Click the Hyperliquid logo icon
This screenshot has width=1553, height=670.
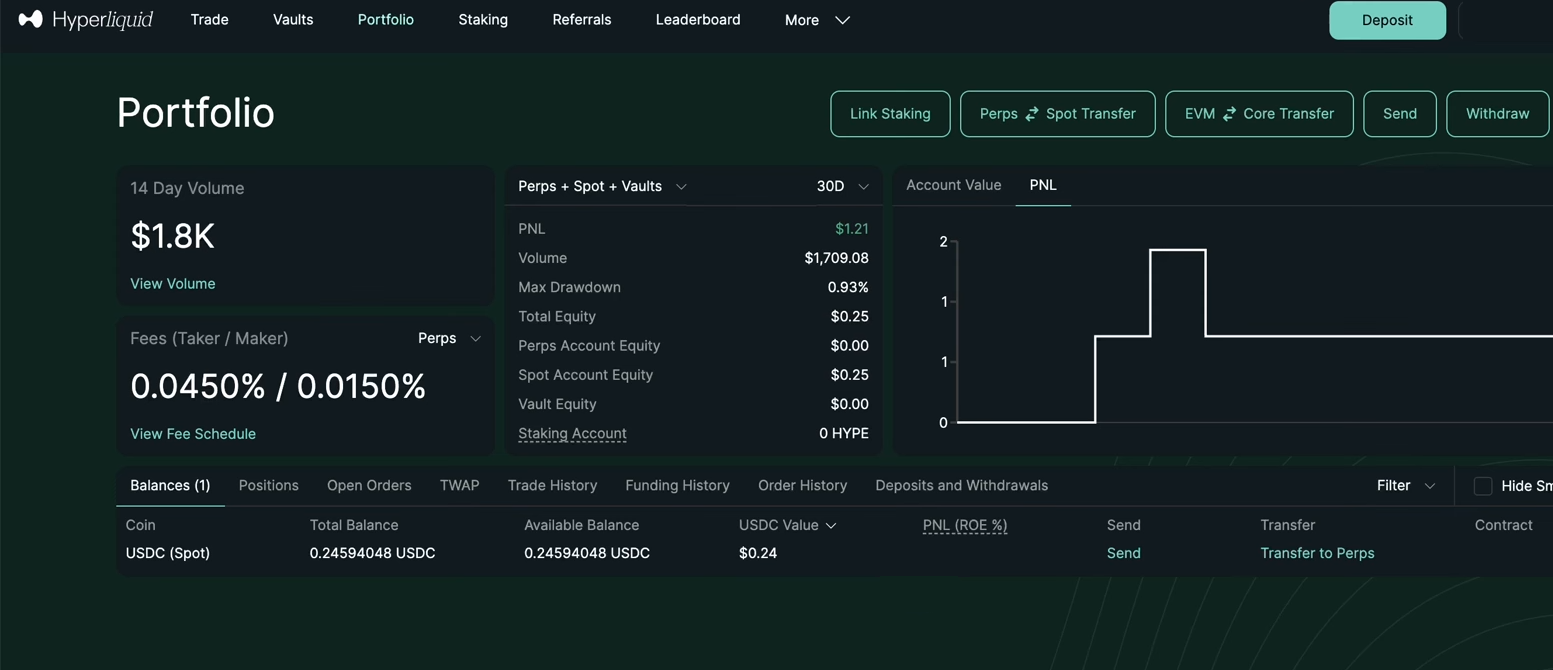31,19
